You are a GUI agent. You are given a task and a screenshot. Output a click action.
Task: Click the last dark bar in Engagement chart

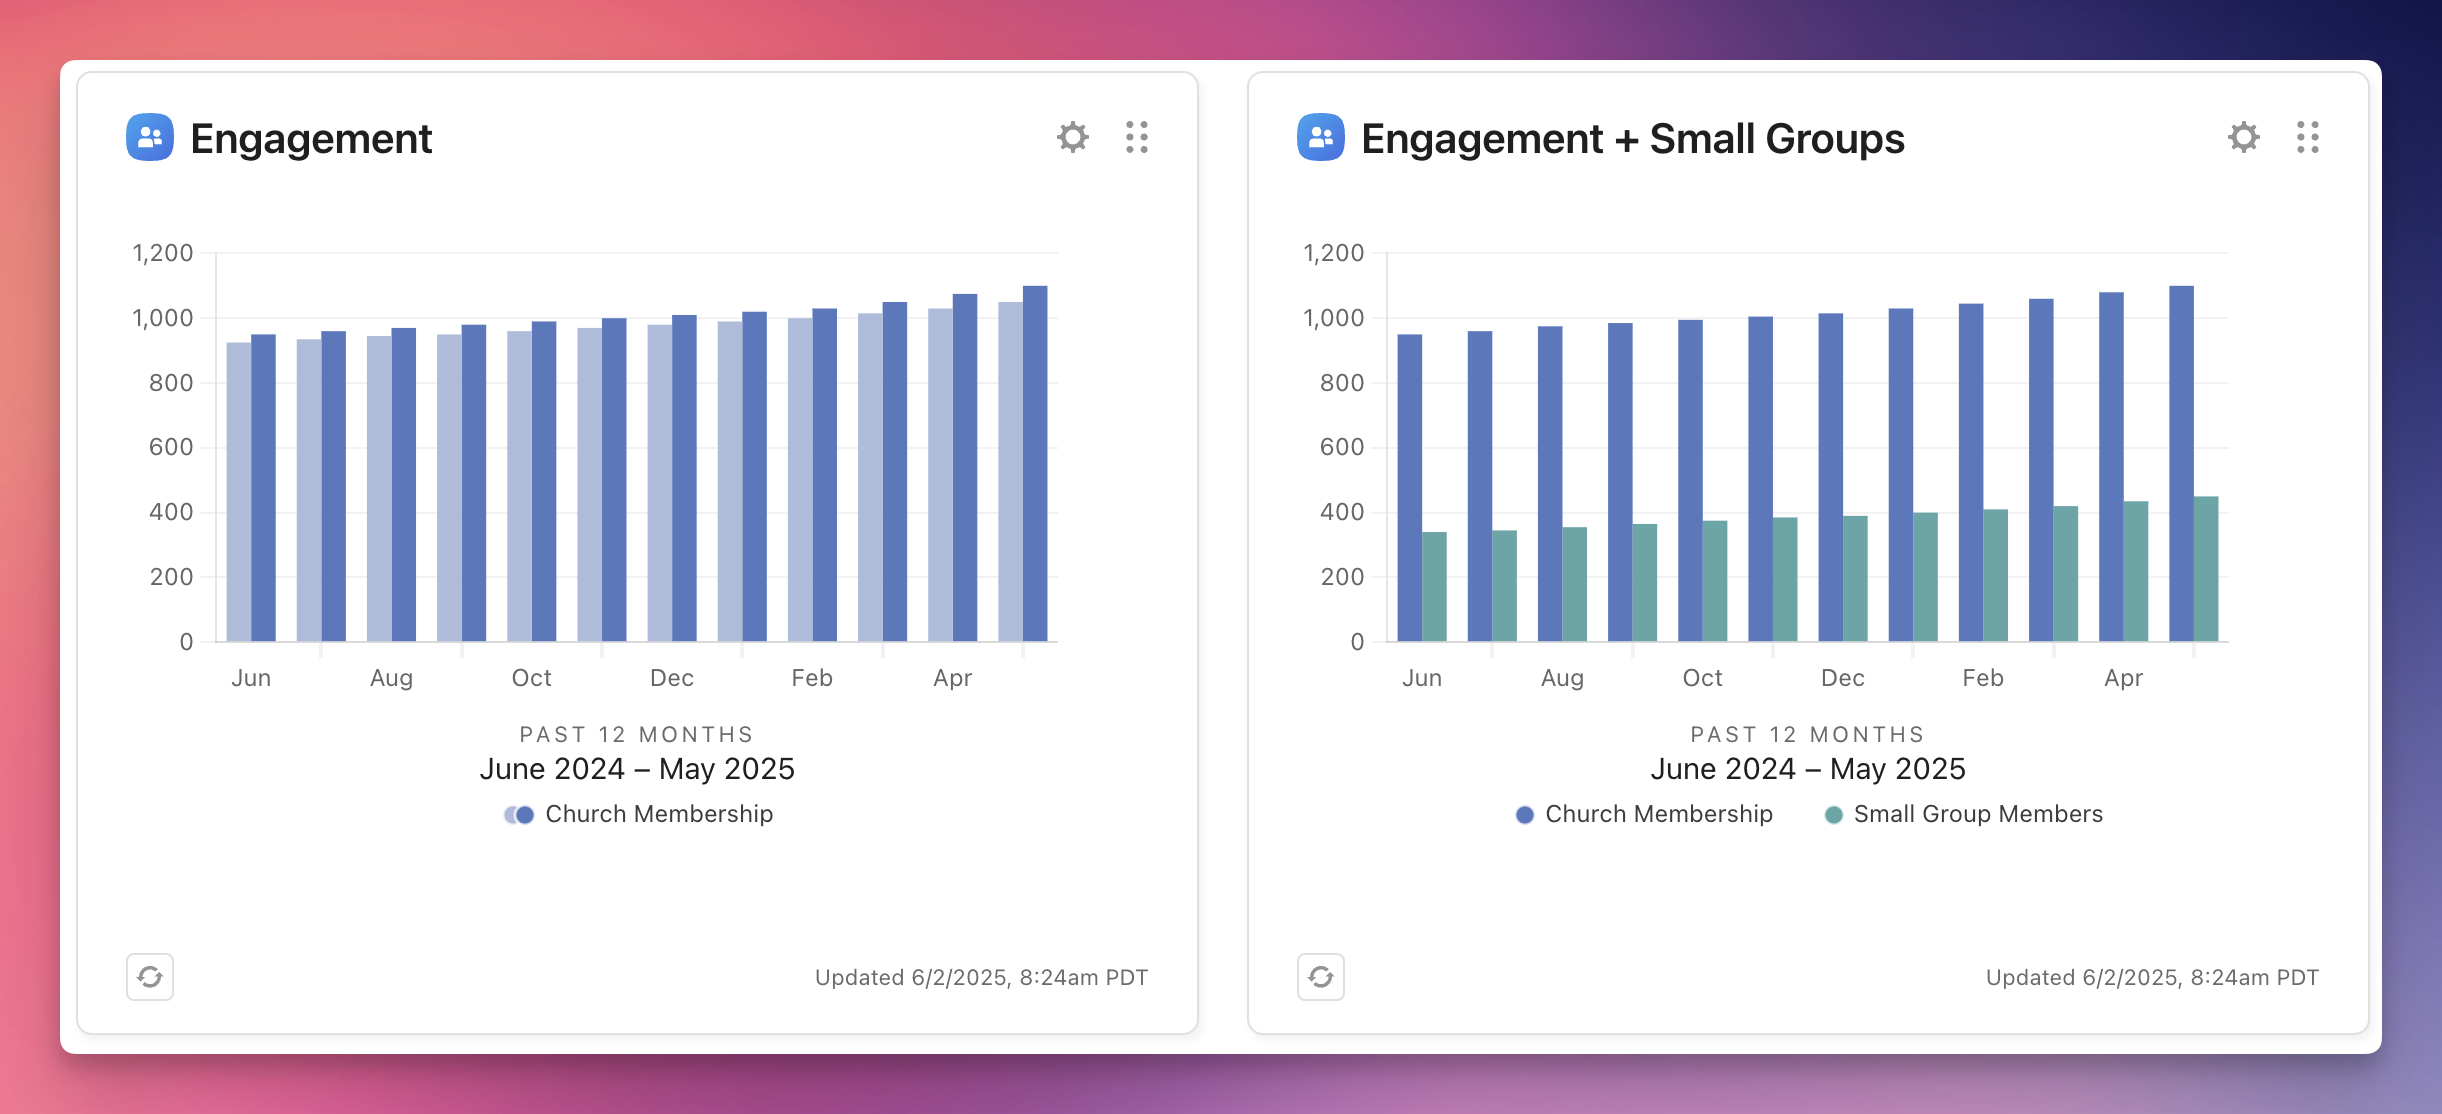coord(1035,465)
